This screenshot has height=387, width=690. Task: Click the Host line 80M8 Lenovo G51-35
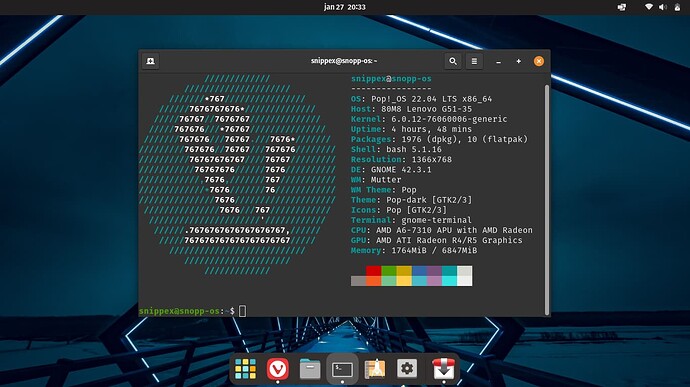click(x=411, y=109)
